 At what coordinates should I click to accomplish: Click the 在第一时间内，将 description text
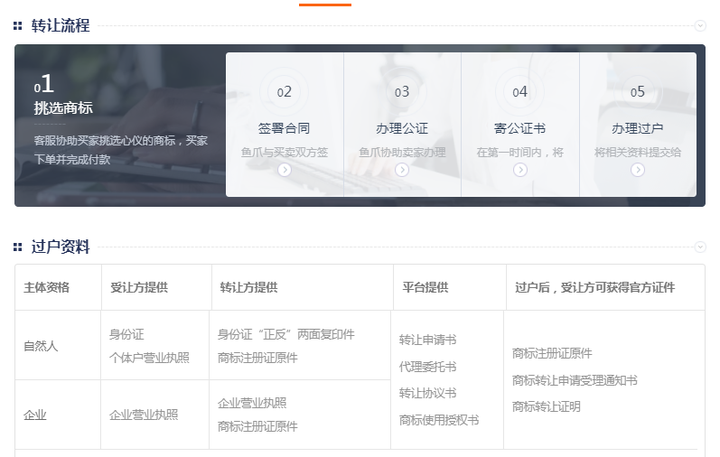(x=520, y=152)
